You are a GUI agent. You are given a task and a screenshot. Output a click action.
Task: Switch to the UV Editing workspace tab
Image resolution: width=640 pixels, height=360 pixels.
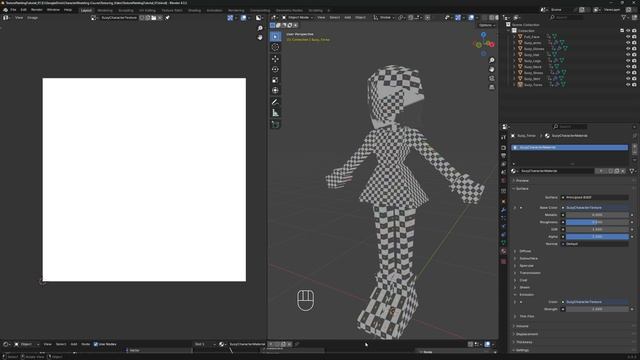(x=147, y=10)
